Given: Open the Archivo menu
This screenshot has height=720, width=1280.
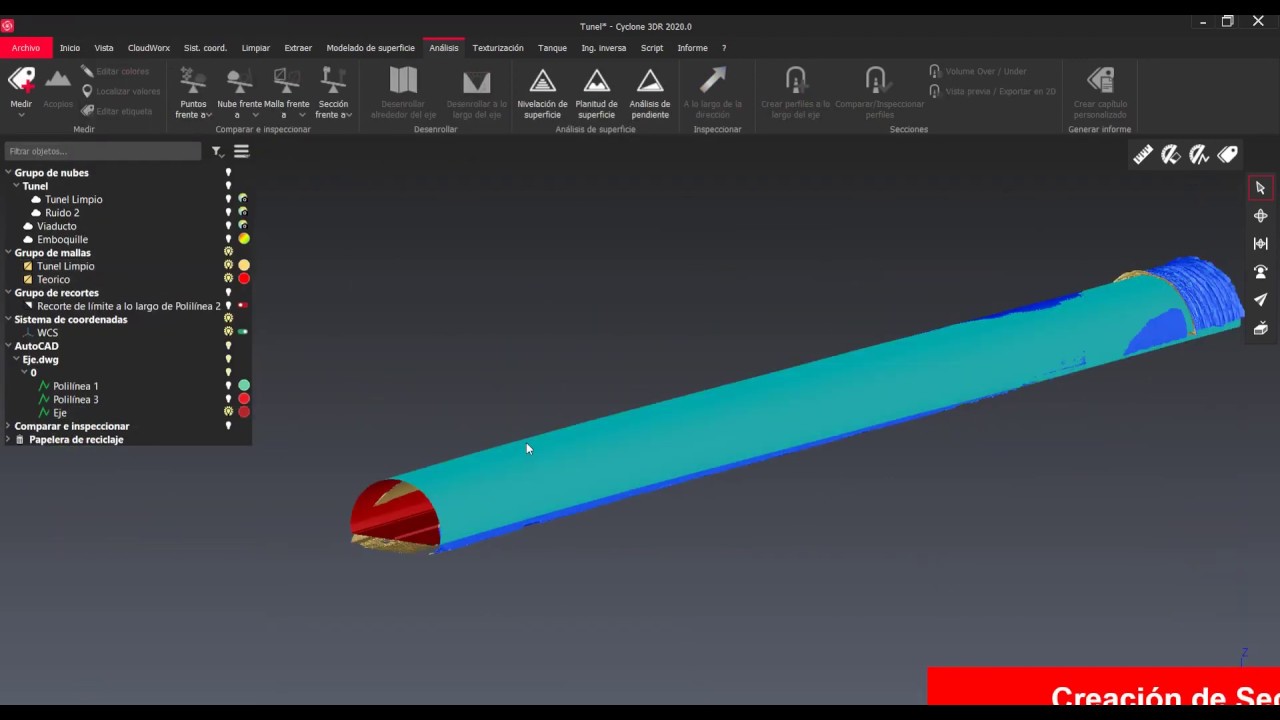Looking at the screenshot, I should (26, 48).
